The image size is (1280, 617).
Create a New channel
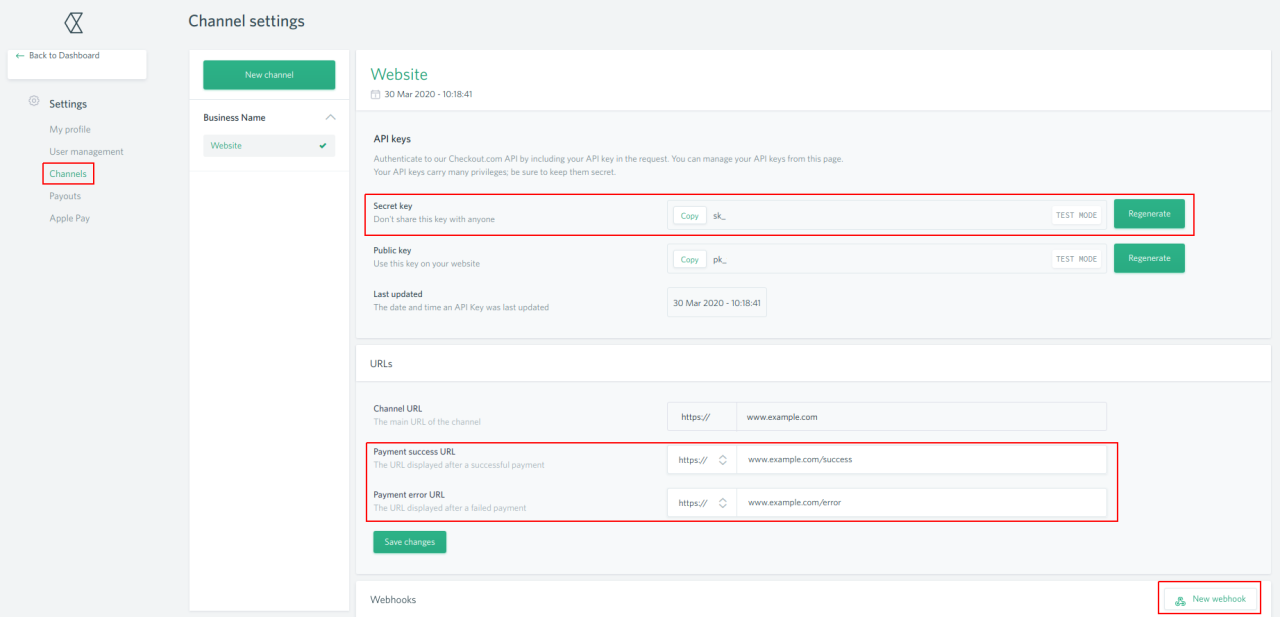pos(269,75)
